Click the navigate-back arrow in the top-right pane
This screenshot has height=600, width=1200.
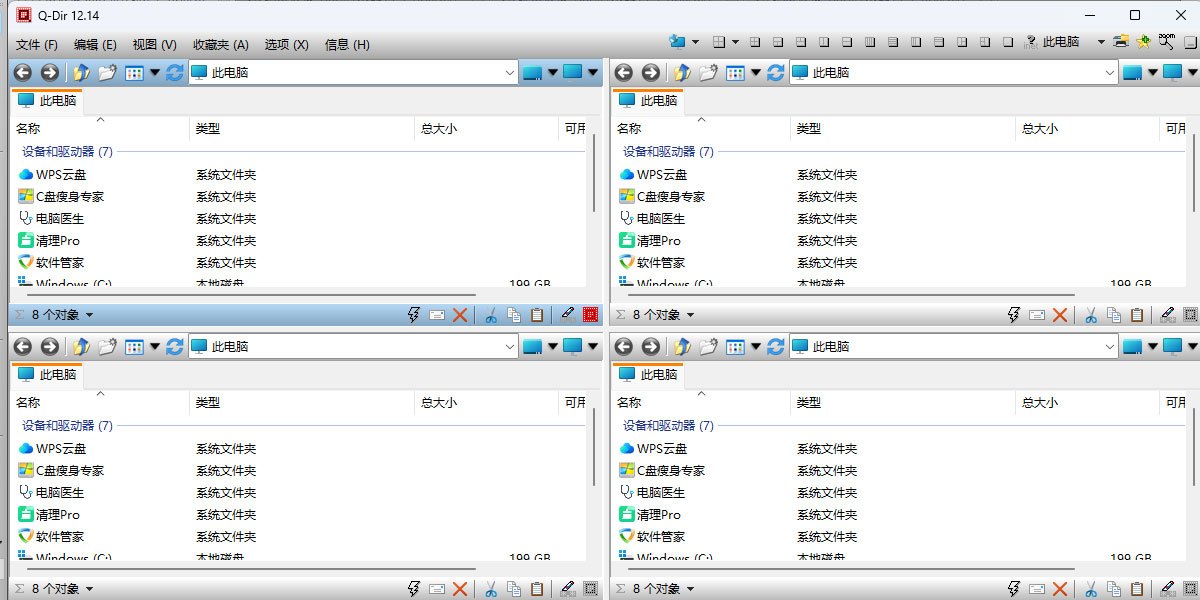coord(623,72)
